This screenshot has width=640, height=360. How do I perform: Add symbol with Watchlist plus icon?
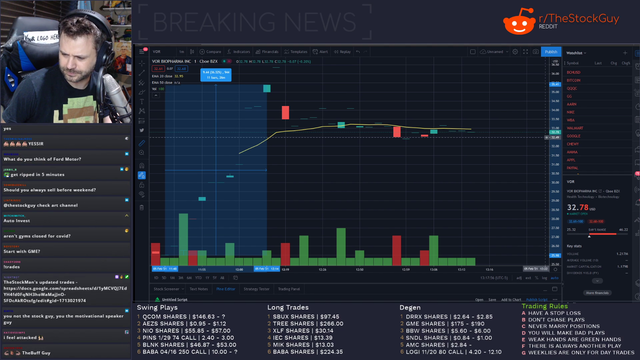625,53
